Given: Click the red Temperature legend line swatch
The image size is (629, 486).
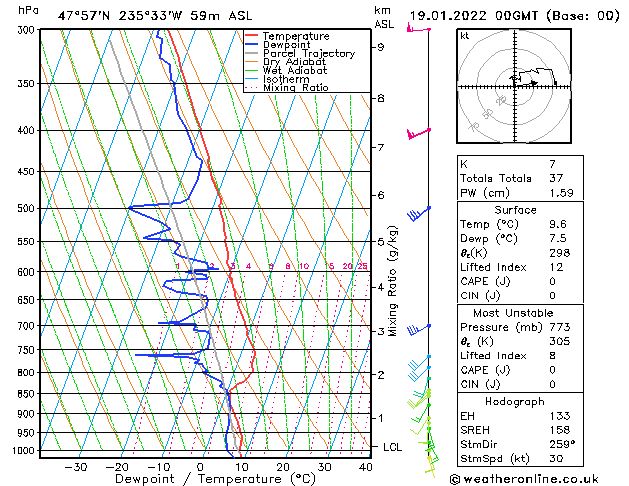Looking at the screenshot, I should pos(252,35).
